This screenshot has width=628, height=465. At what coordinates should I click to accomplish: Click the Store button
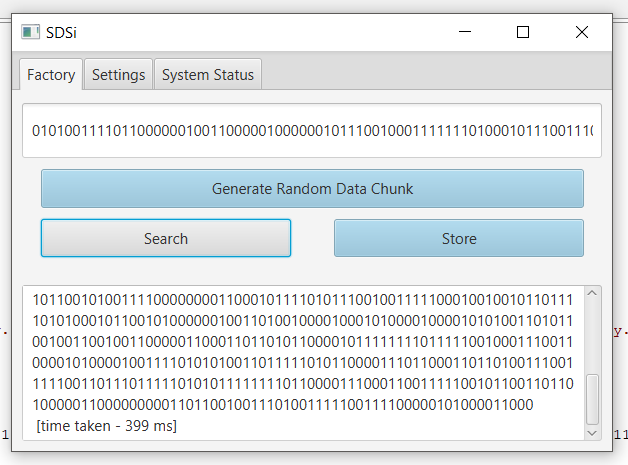pos(459,238)
